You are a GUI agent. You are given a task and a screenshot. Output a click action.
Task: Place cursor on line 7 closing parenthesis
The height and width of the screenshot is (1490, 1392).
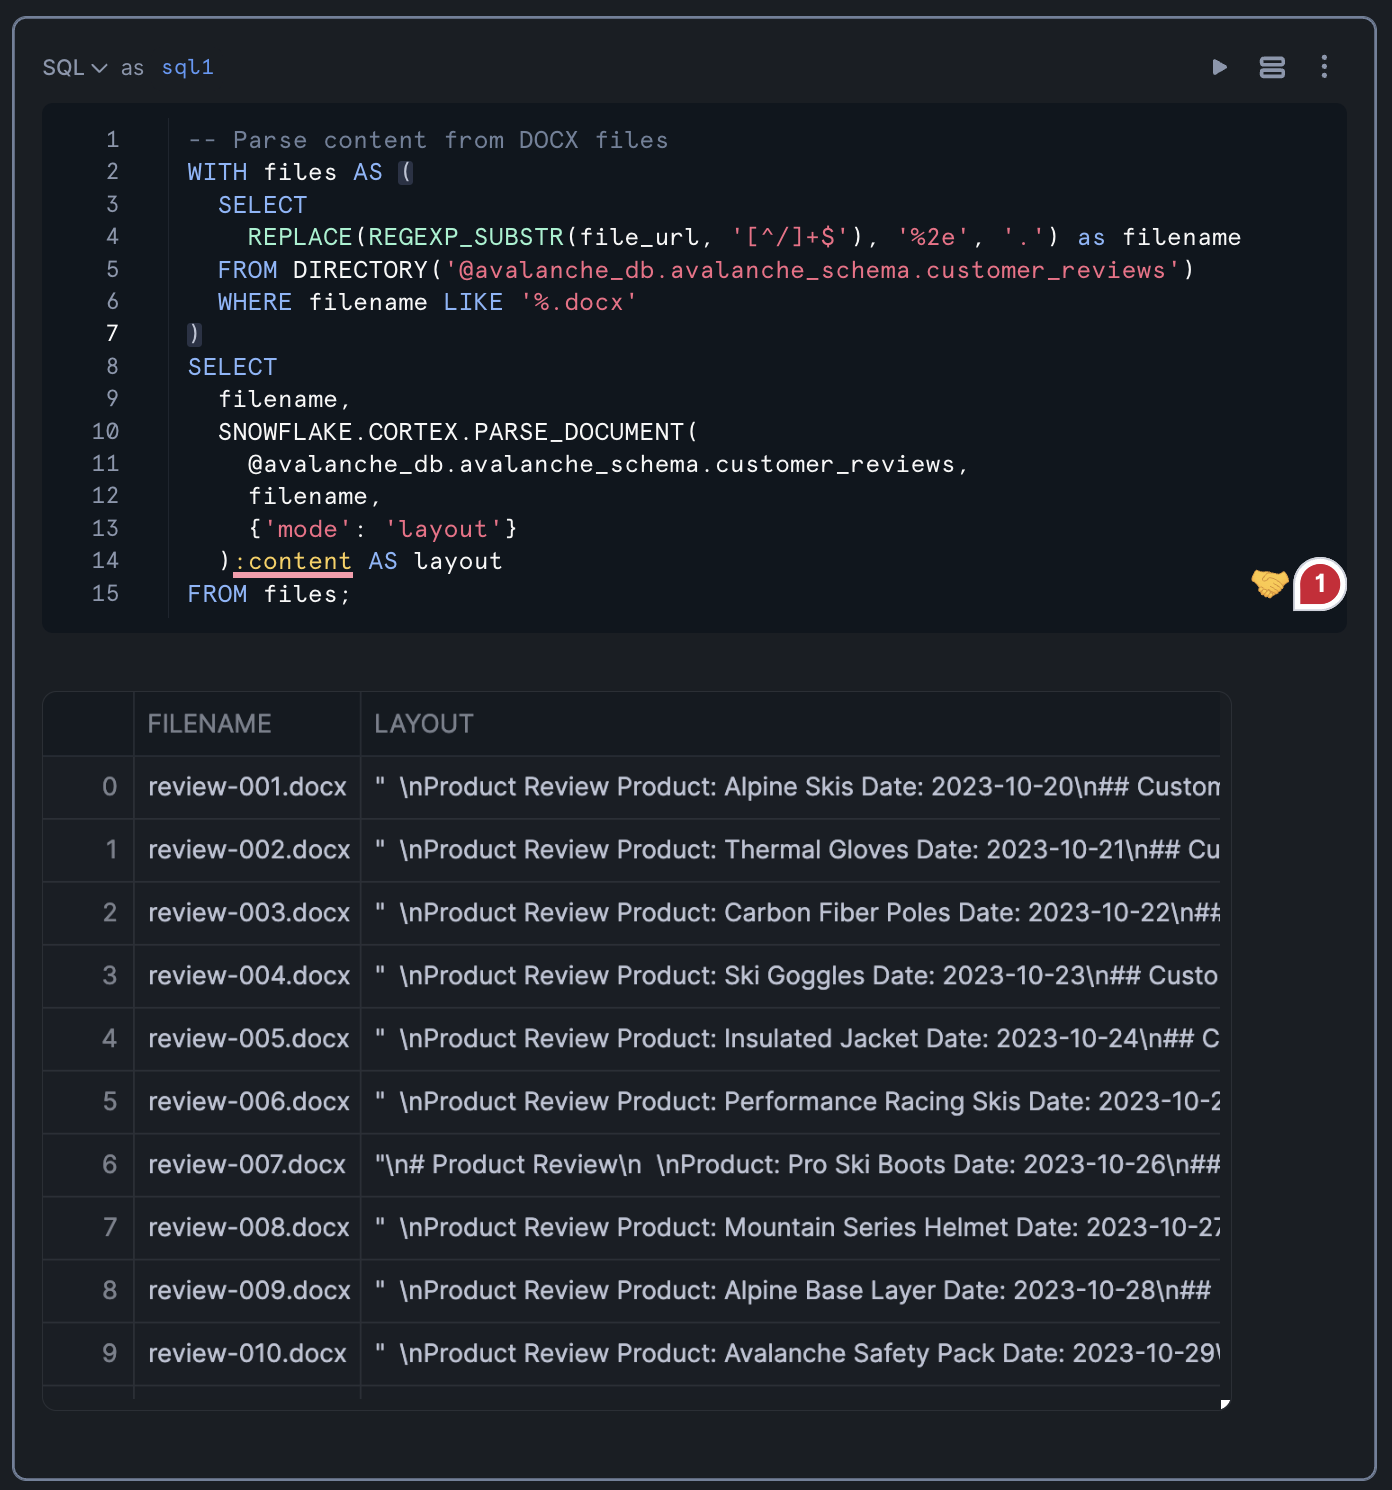pos(194,334)
